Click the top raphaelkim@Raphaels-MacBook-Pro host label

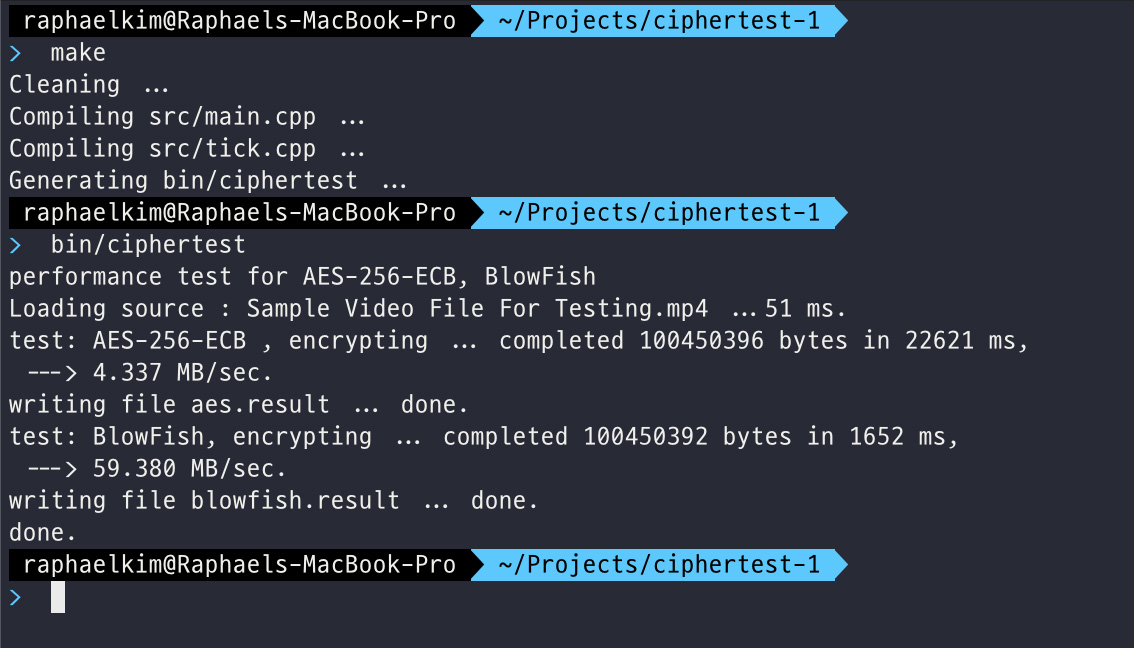tap(239, 20)
